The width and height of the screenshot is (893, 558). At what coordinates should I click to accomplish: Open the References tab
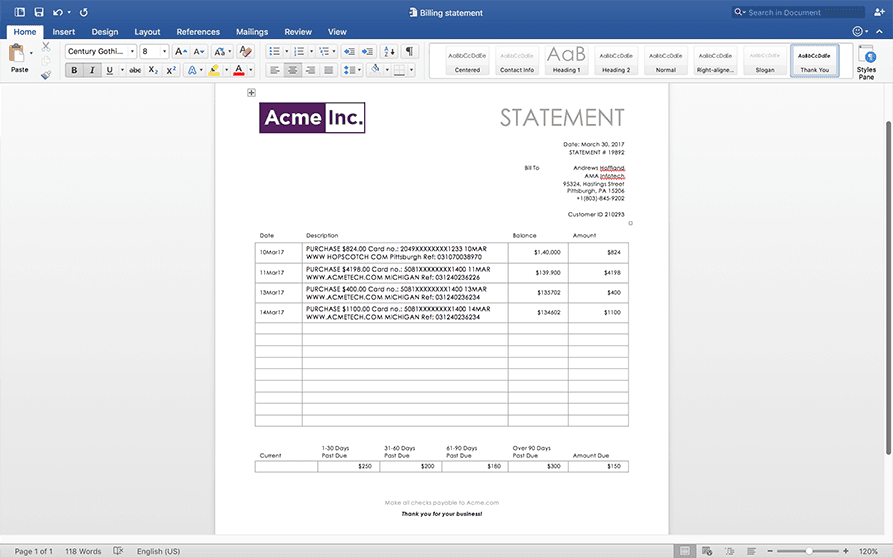click(198, 32)
